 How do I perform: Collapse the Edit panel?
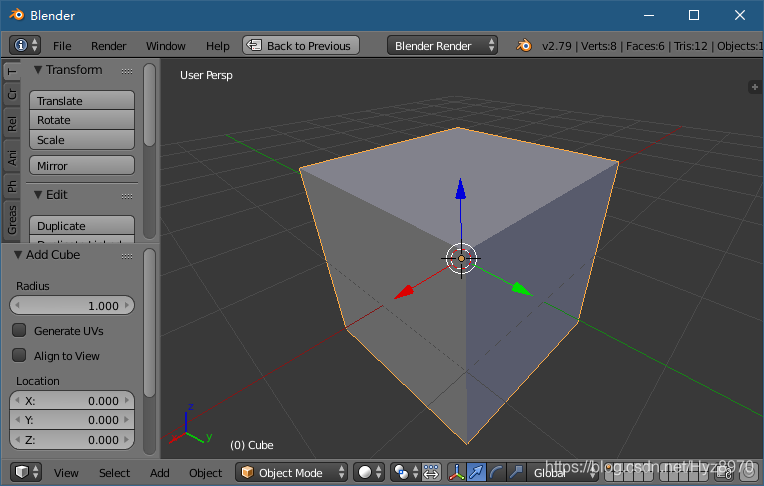(x=38, y=195)
